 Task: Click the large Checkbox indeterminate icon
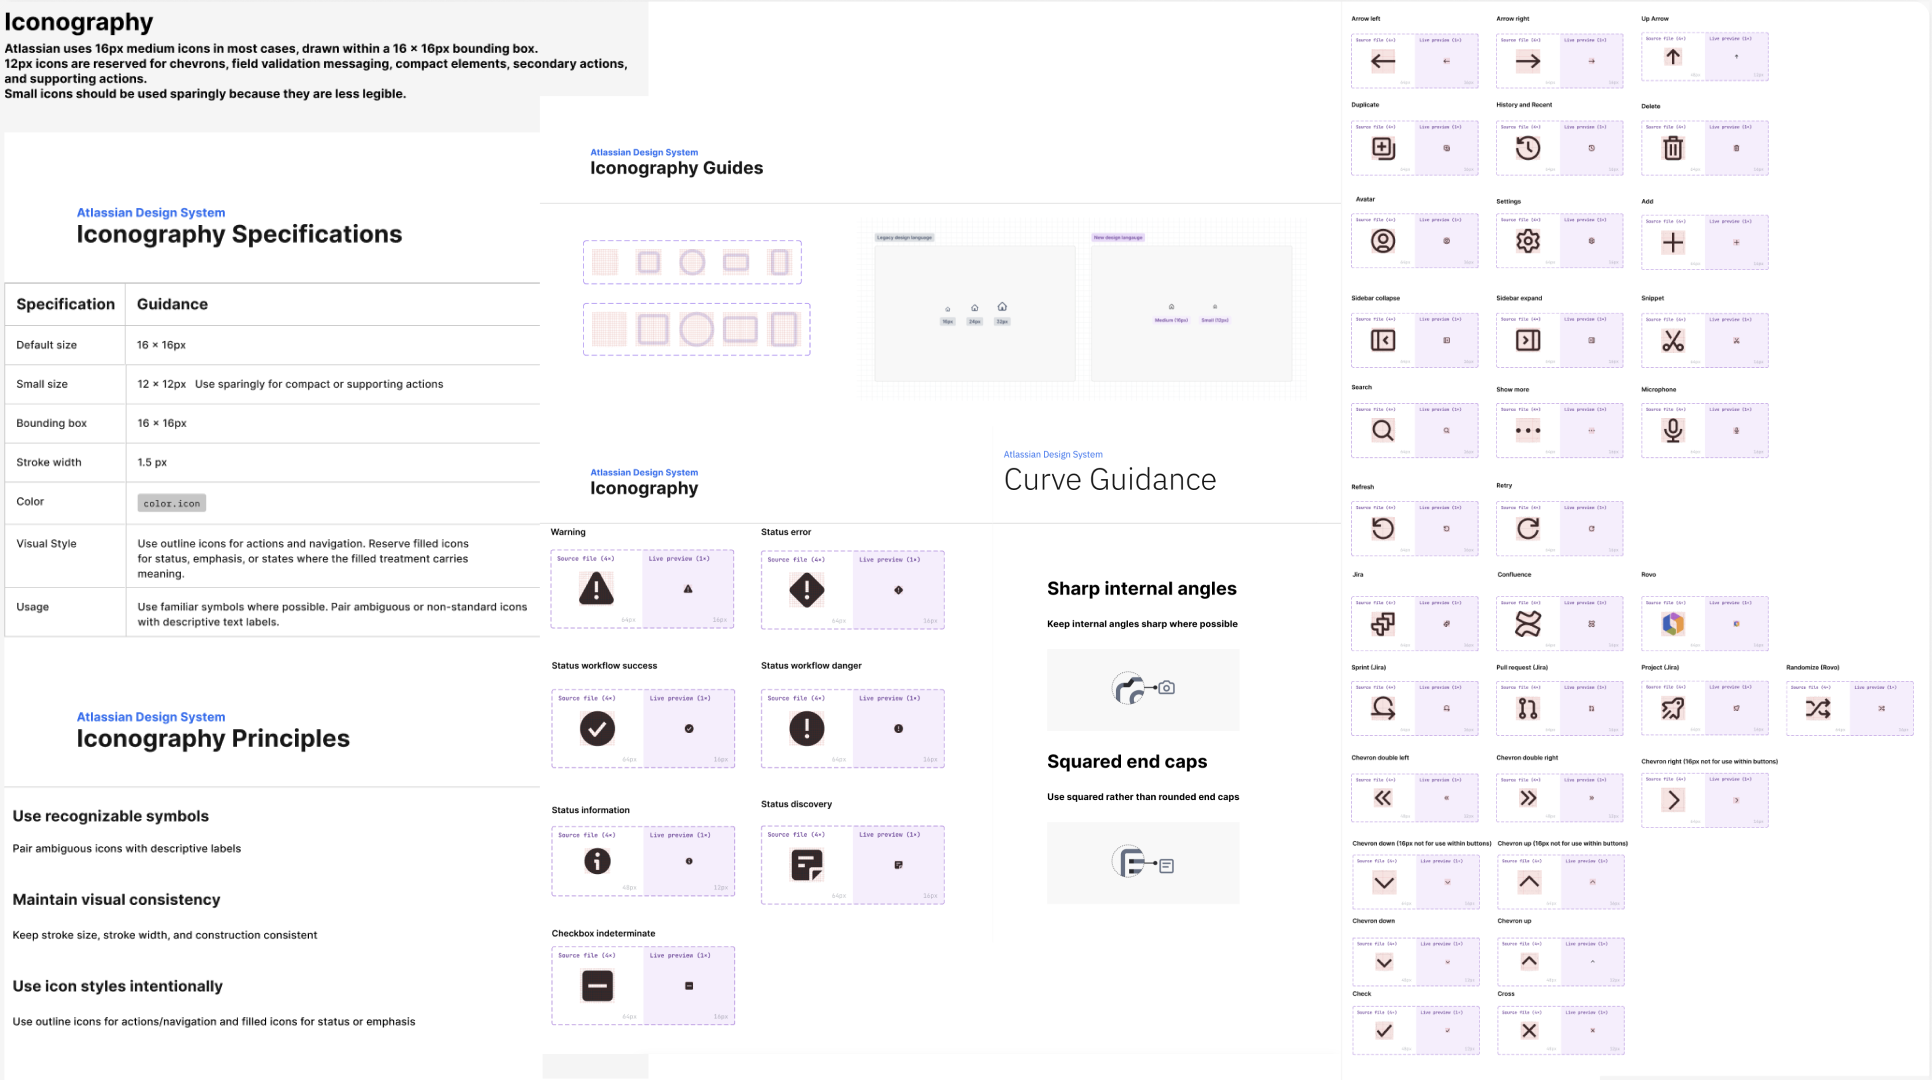click(x=597, y=986)
